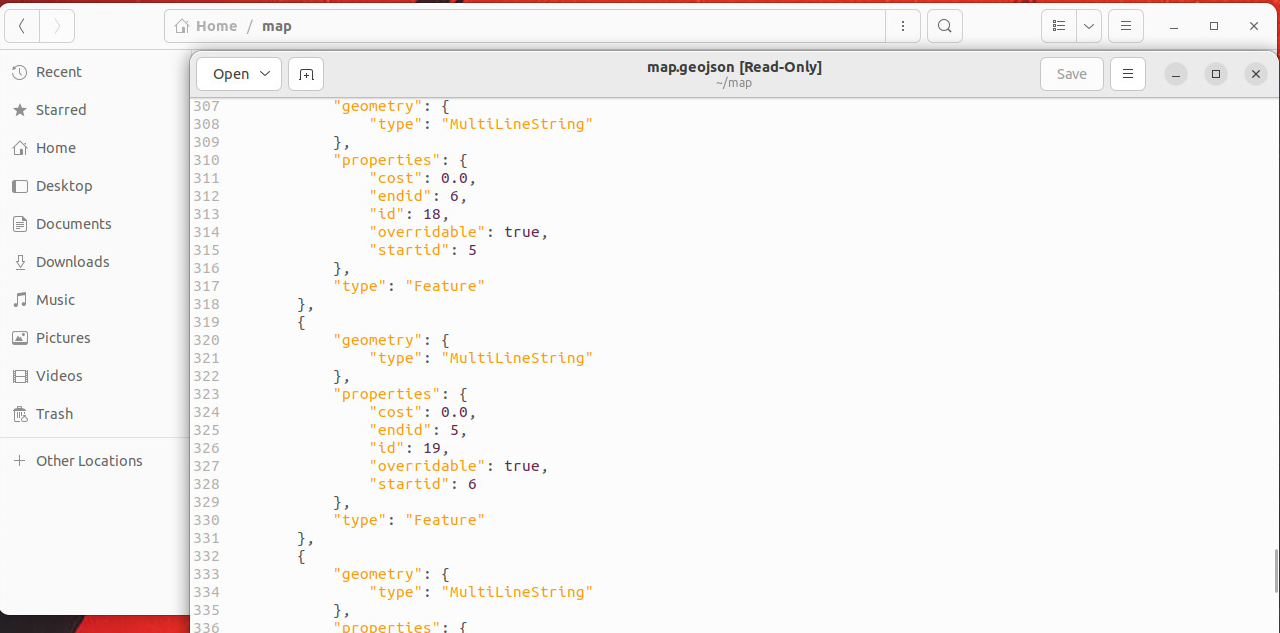
Task: Go back with the back arrow
Action: [x=22, y=26]
